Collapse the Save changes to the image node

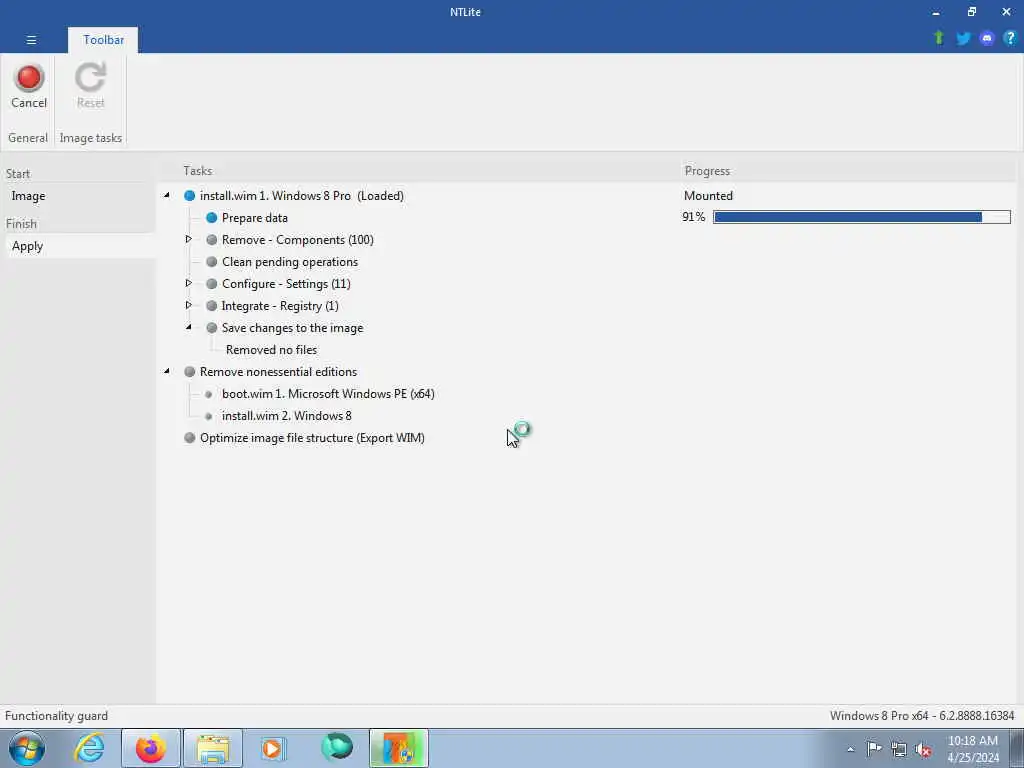(x=189, y=327)
